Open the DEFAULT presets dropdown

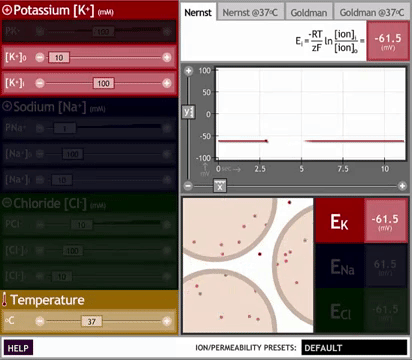[354, 348]
